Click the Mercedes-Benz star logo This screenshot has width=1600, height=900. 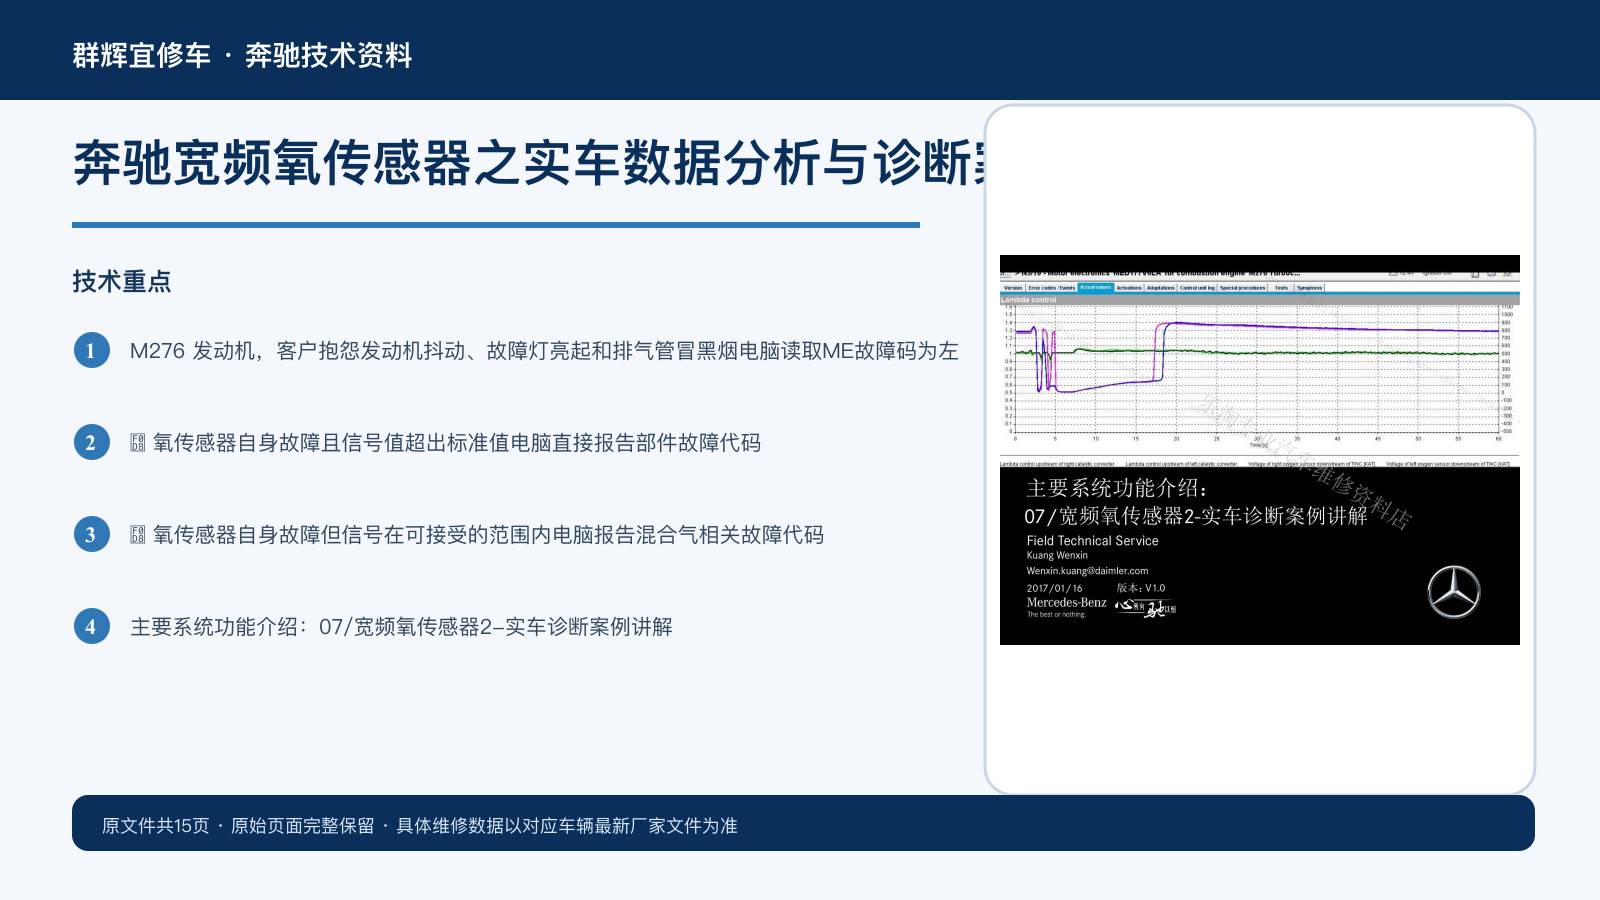(1453, 592)
